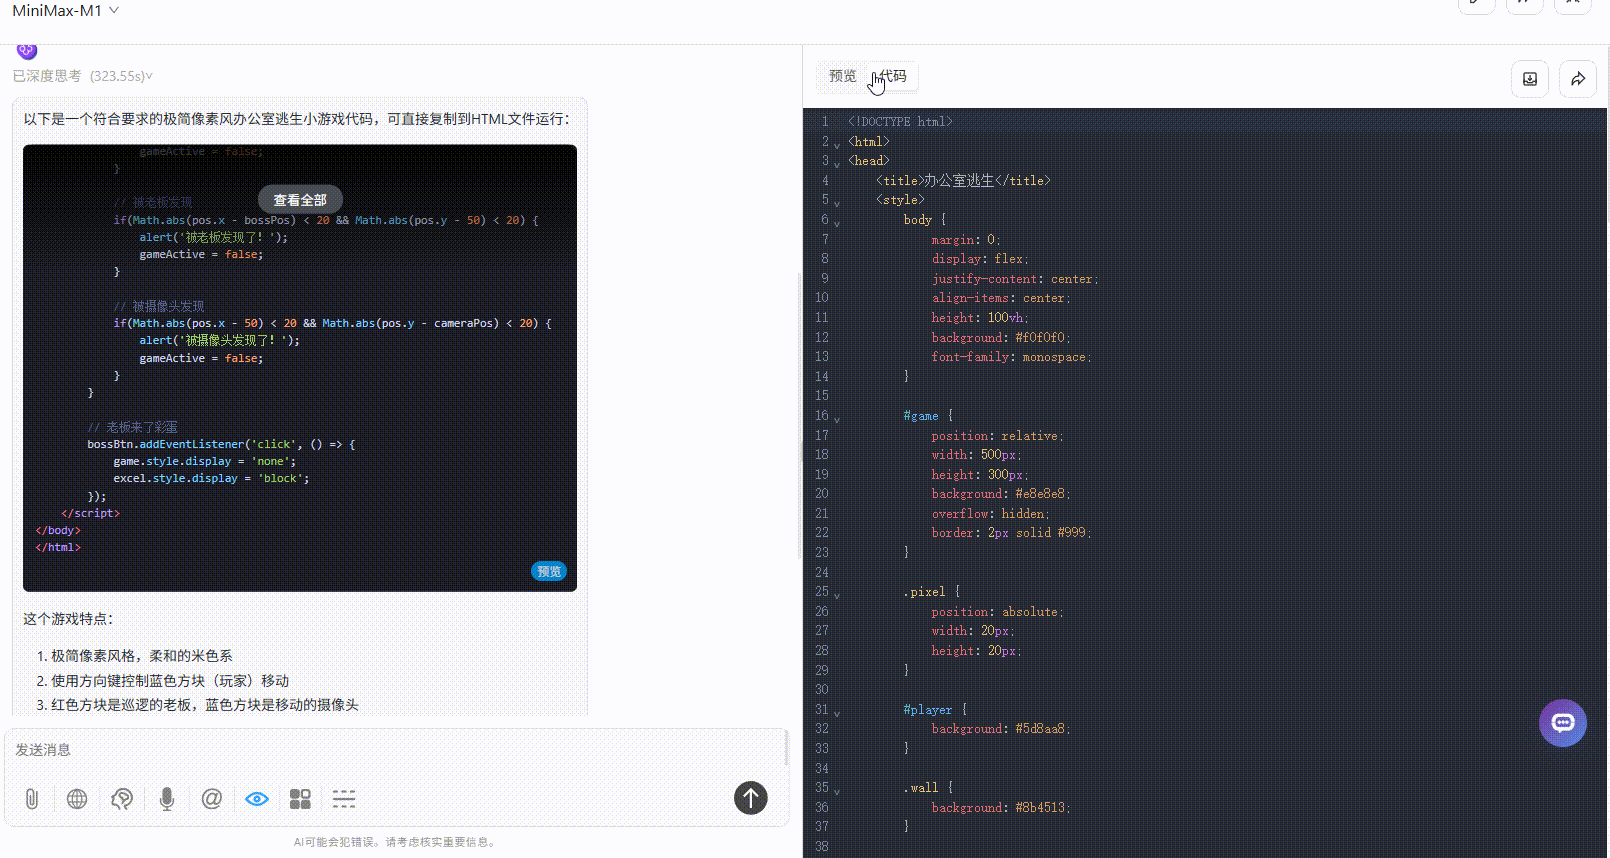Image resolution: width=1610 pixels, height=858 pixels.
Task: Click list item 红色方块是巡逻的老板
Action: pos(205,705)
